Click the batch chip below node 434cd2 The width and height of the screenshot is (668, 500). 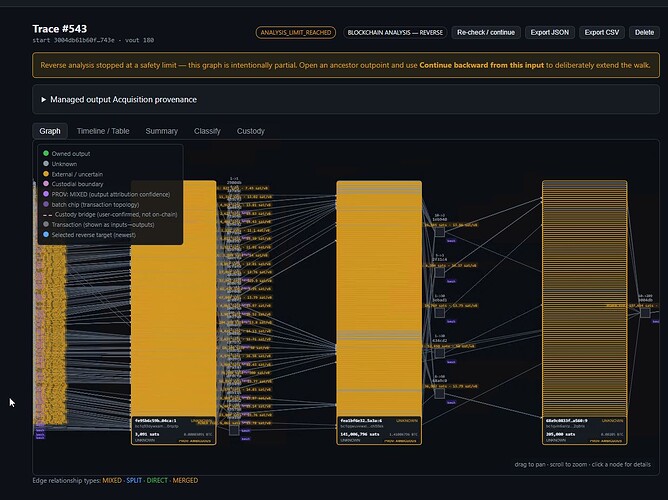click(451, 362)
